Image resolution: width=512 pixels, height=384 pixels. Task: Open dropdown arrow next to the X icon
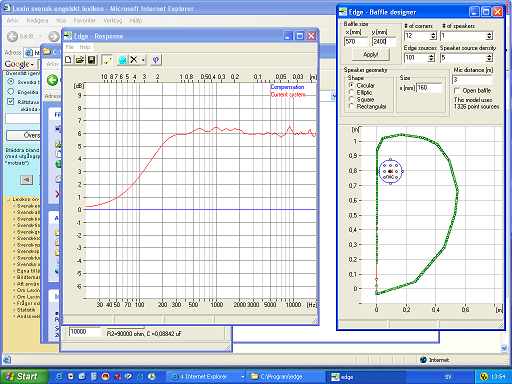[143, 60]
